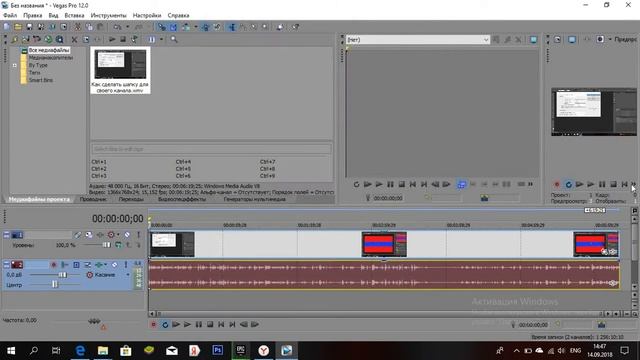Open preview Split Screen dropdown arrow
640x360 pixels.
(x=610, y=40)
